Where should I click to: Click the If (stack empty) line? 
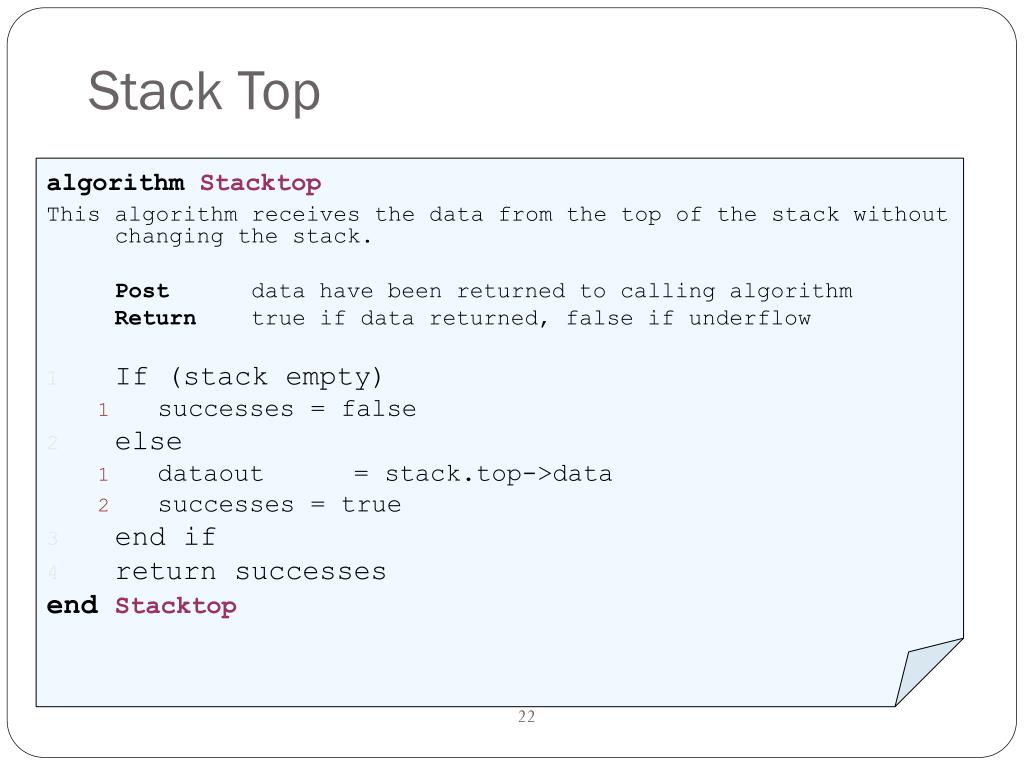click(248, 377)
